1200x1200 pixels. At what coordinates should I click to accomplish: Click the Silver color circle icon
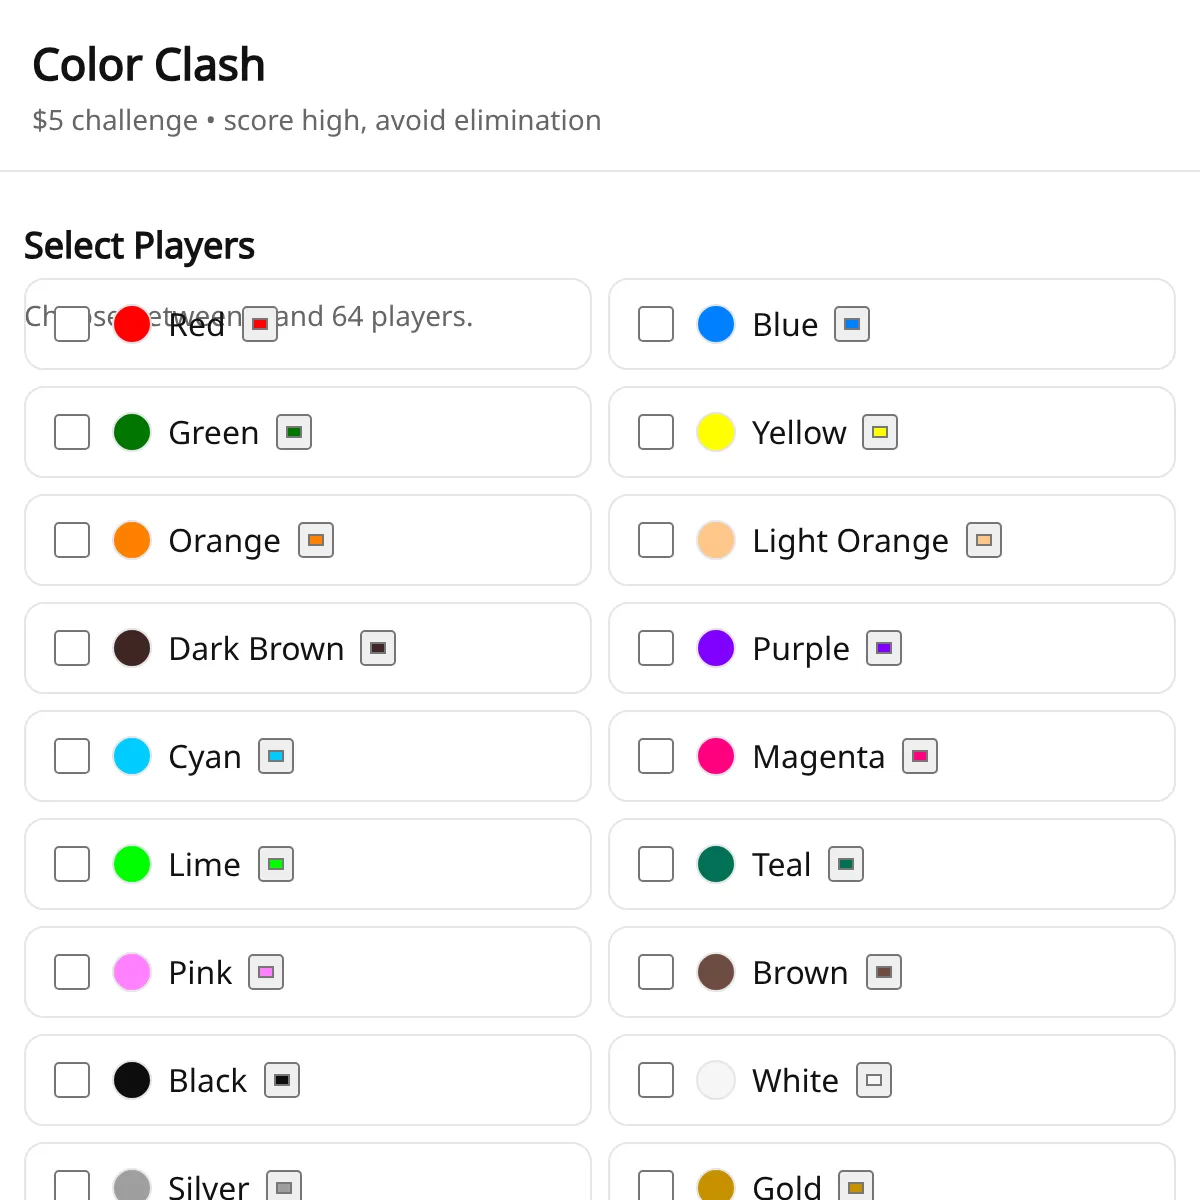pyautogui.click(x=132, y=1186)
